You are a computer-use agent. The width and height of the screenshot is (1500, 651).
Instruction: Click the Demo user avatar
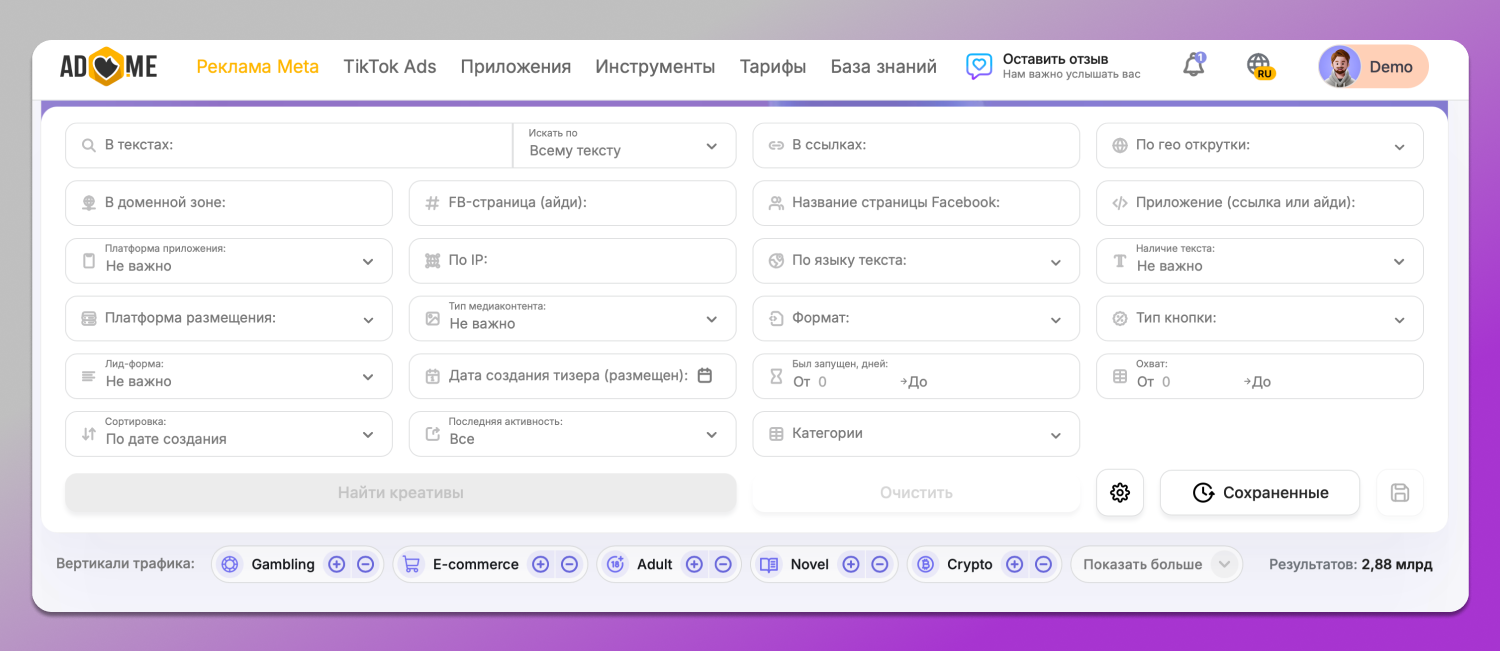click(x=1339, y=67)
